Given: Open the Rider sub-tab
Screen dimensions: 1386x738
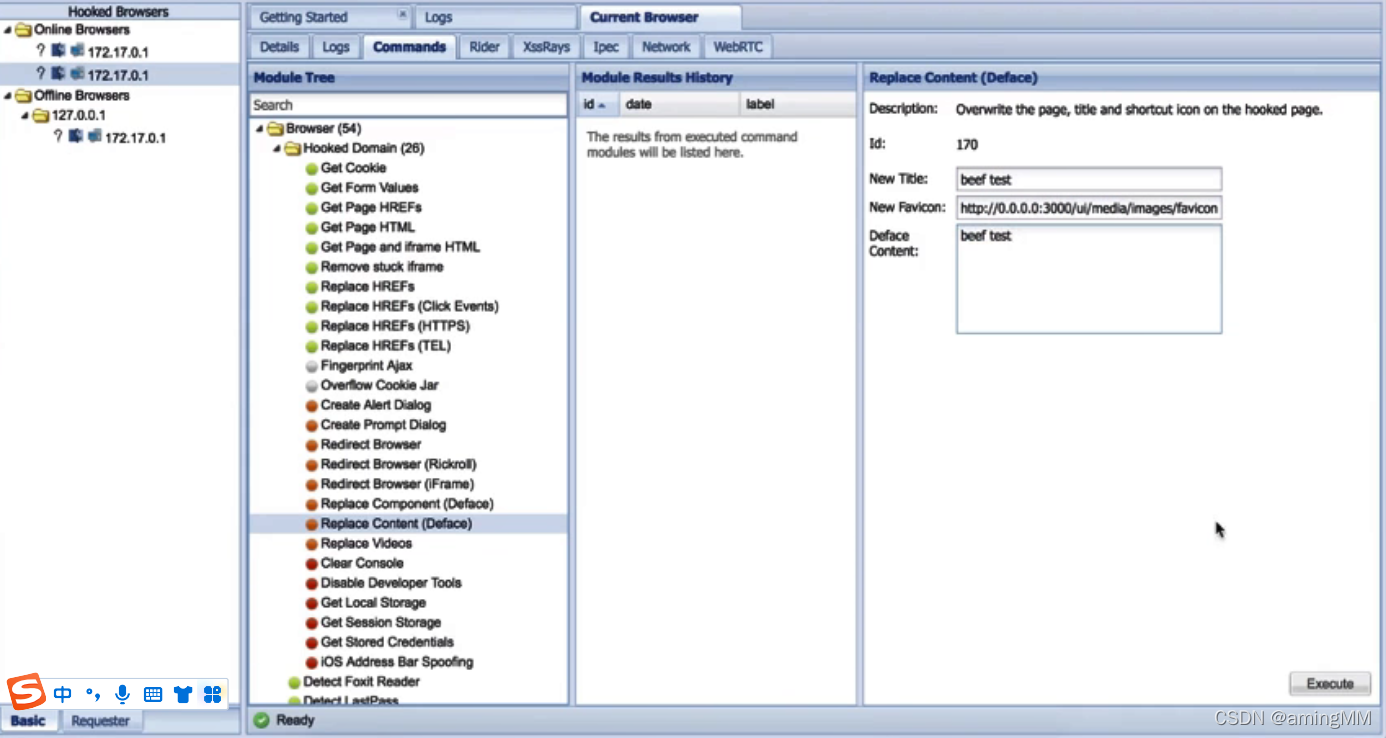Looking at the screenshot, I should [x=484, y=47].
